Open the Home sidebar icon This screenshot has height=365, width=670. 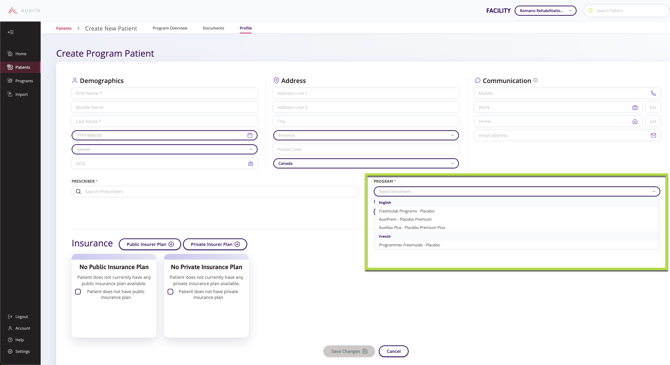click(10, 53)
